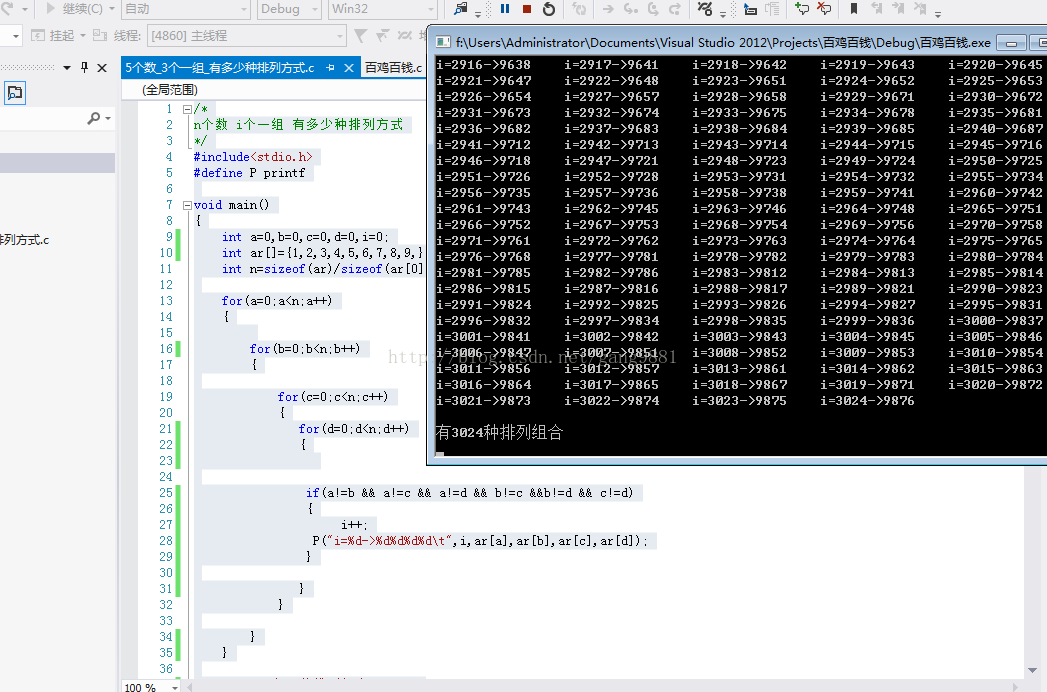Pause debugging with the Break All icon
The image size is (1047, 692).
click(505, 9)
